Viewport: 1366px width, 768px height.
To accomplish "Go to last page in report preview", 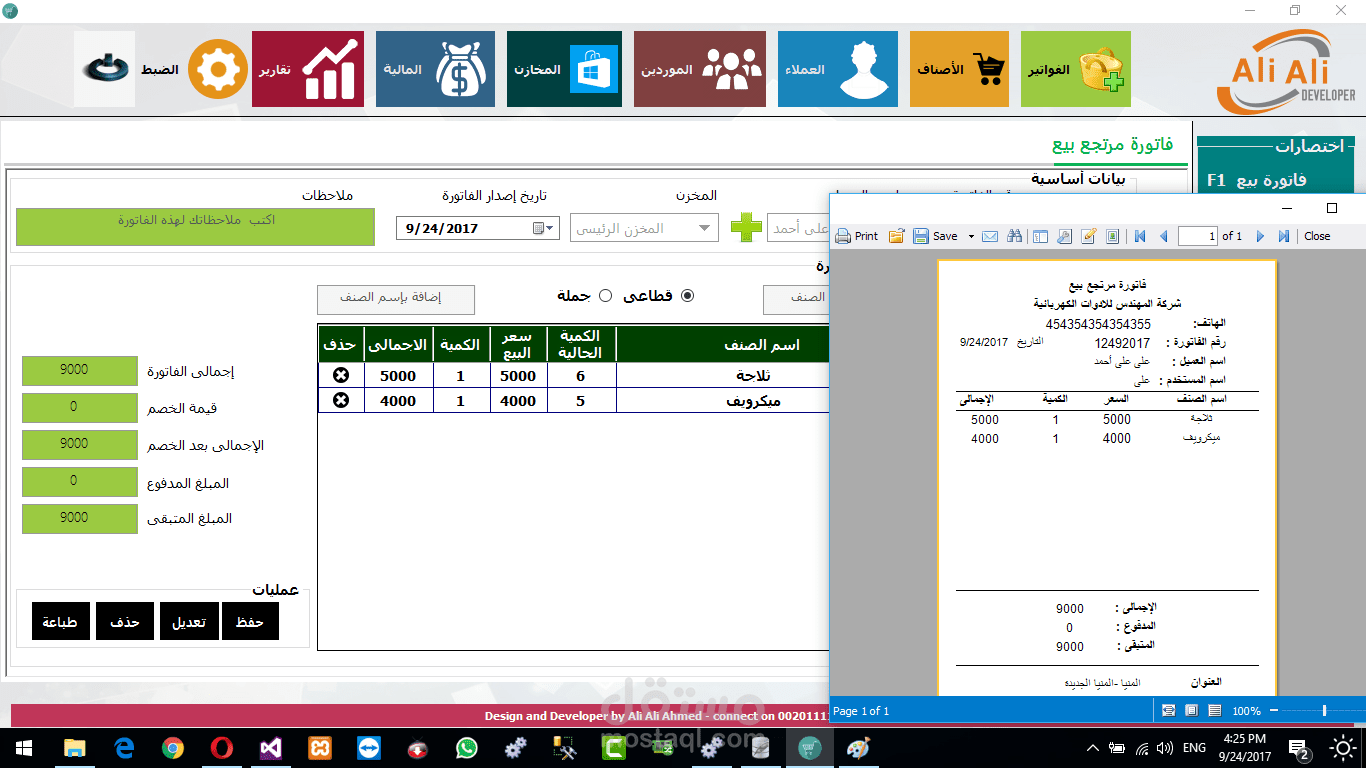I will pyautogui.click(x=1283, y=236).
